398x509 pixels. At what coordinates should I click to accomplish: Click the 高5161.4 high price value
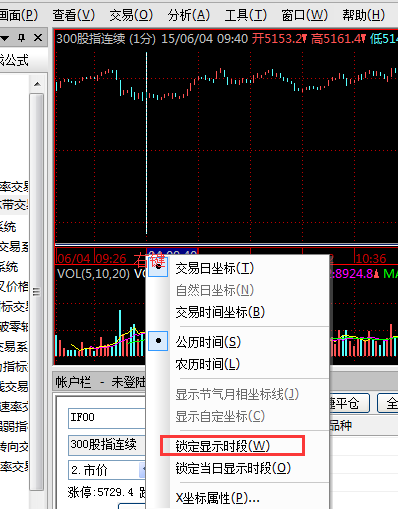337,39
